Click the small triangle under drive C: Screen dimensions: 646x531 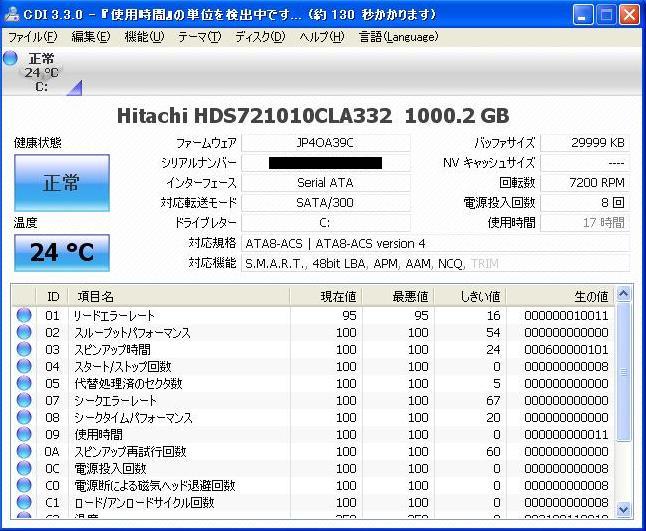75,87
